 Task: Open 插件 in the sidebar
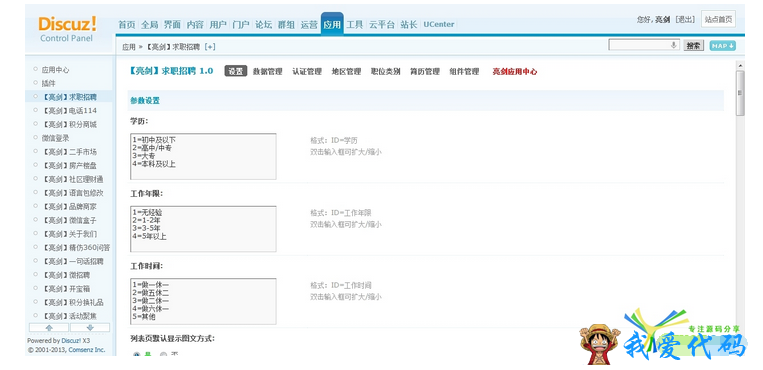coord(49,83)
